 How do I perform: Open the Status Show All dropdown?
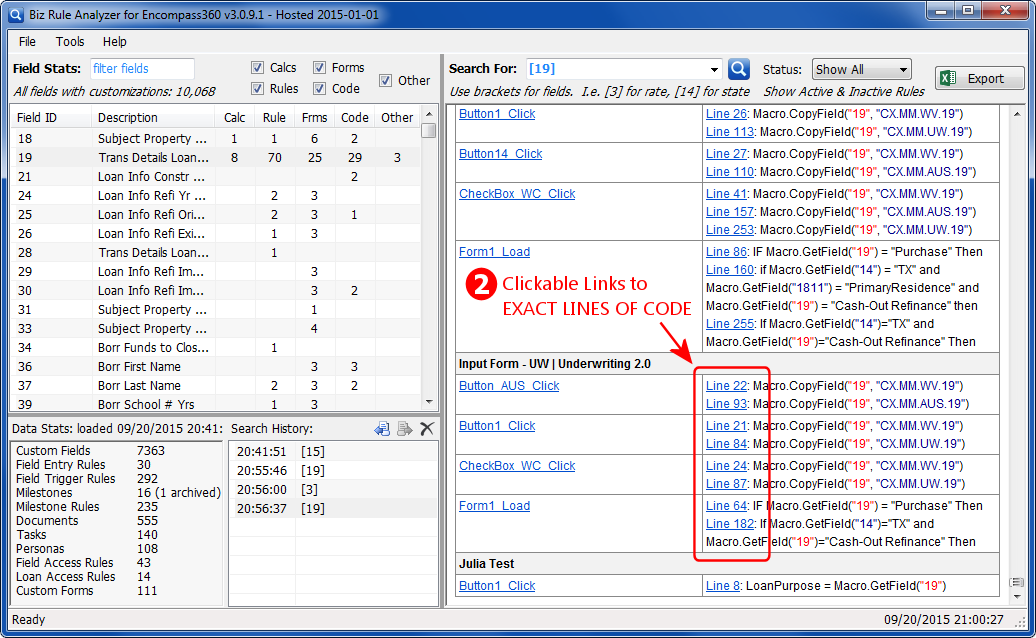tap(862, 69)
